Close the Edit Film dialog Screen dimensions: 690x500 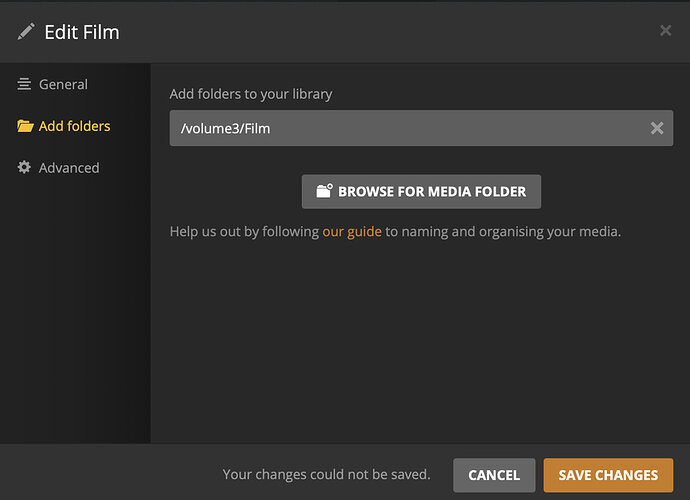[x=665, y=31]
